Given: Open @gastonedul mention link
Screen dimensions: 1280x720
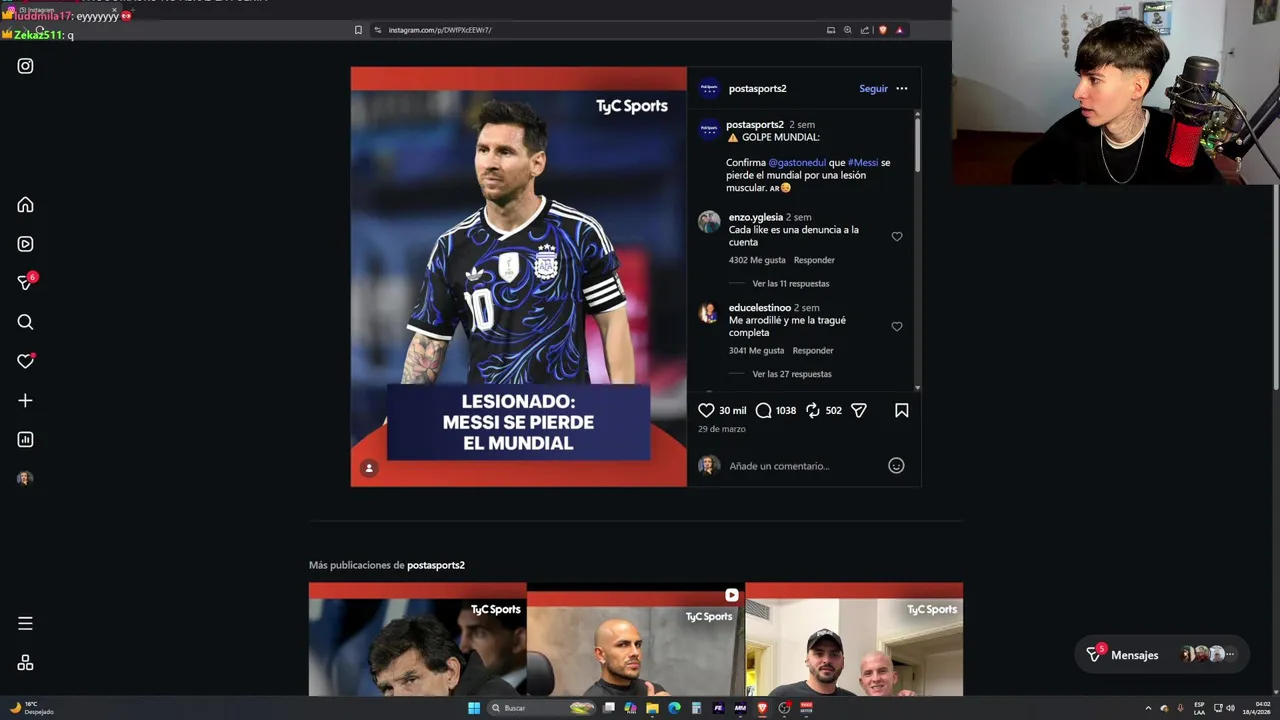Looking at the screenshot, I should pos(797,162).
